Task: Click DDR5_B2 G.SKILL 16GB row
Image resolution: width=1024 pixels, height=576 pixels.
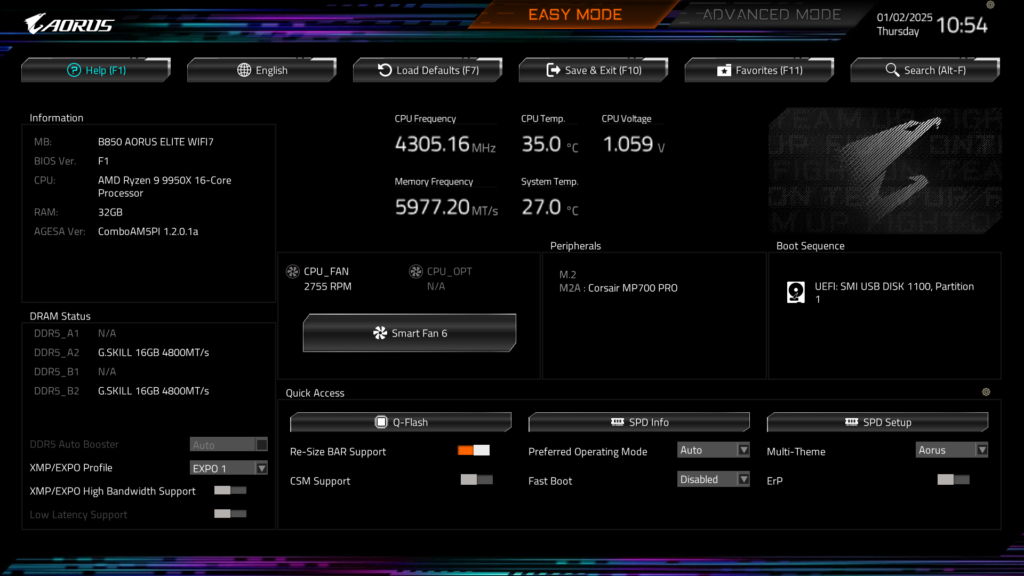Action: coord(121,391)
